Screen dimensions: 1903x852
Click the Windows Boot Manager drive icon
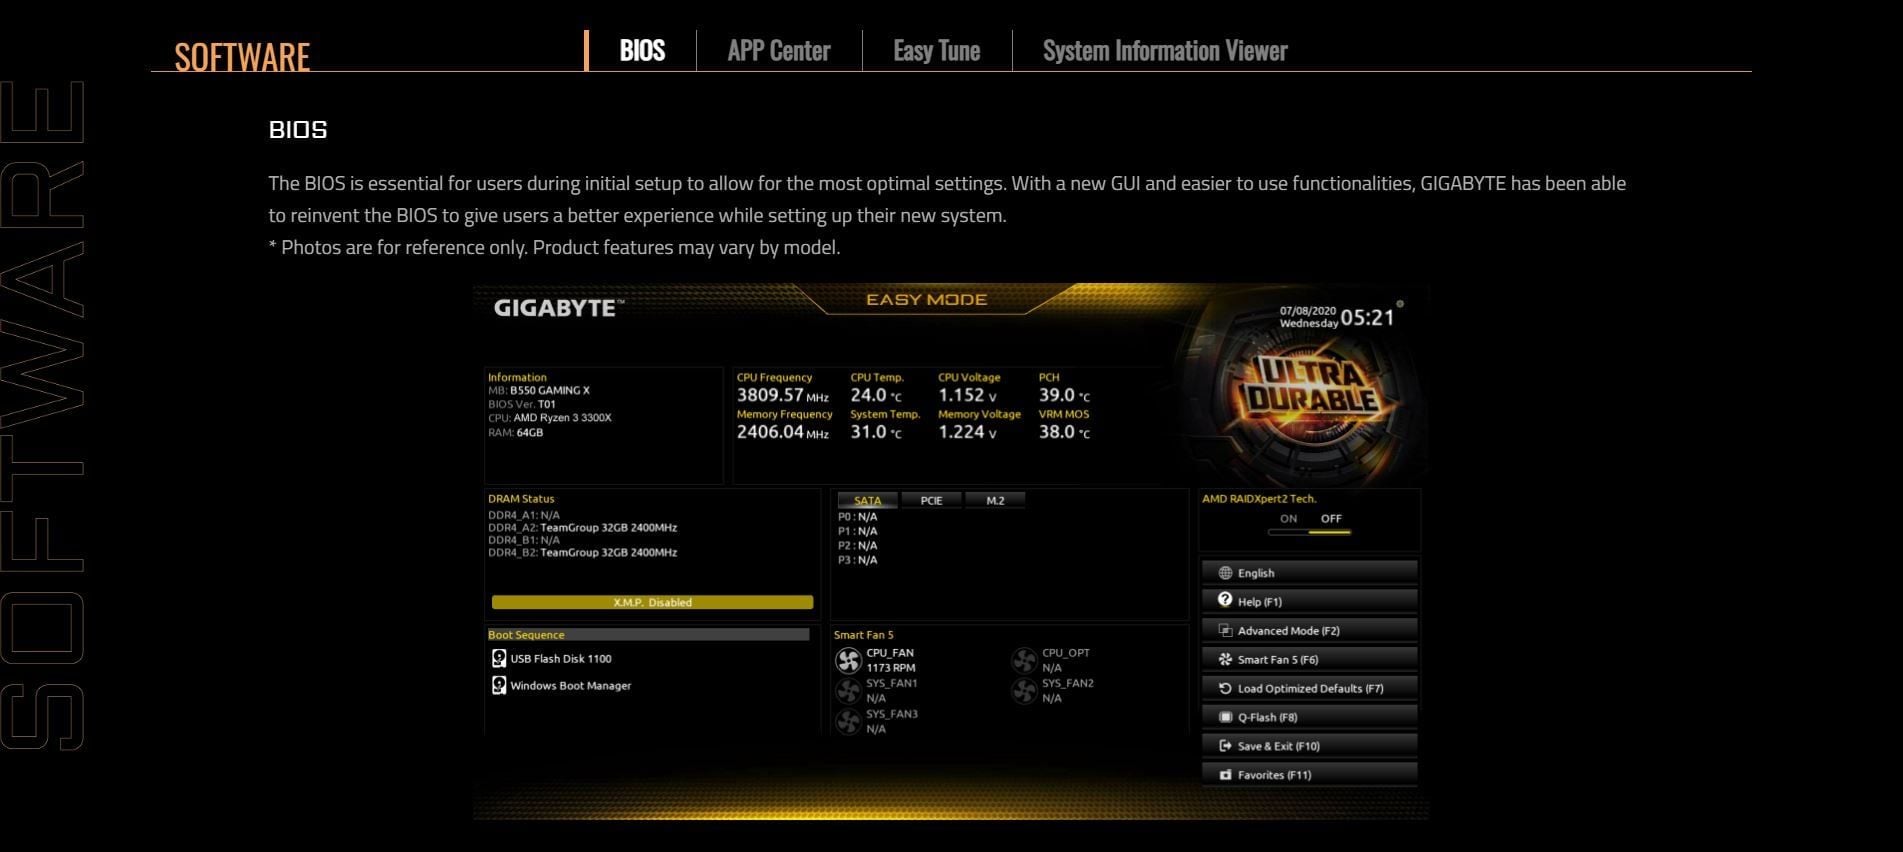[499, 685]
